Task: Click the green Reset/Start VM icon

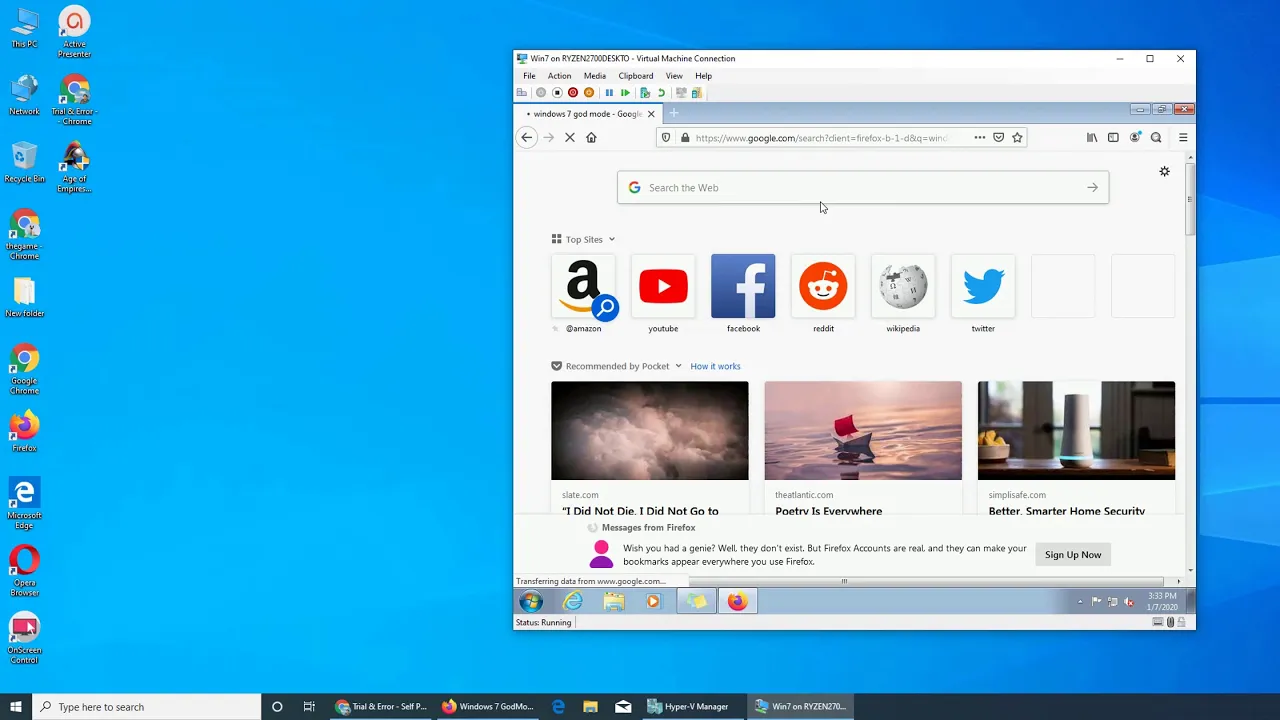Action: coord(625,93)
